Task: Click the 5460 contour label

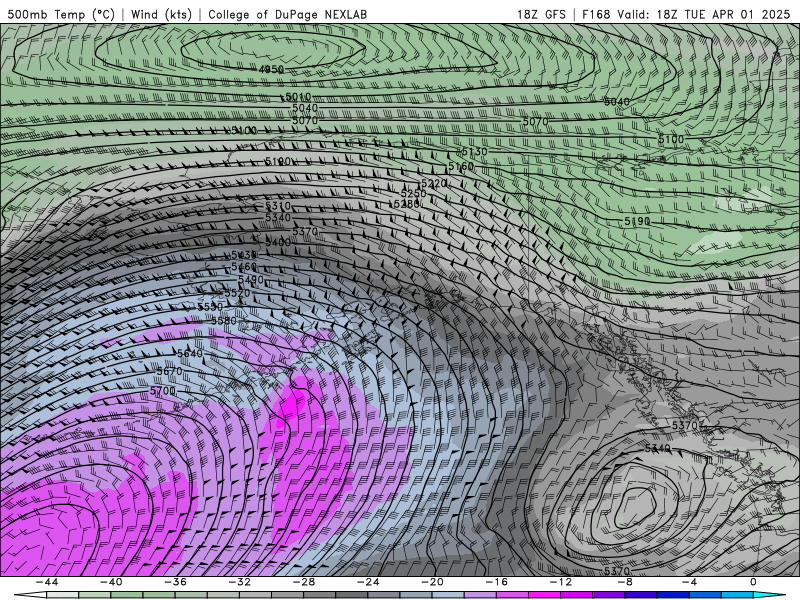Action: pyautogui.click(x=244, y=267)
